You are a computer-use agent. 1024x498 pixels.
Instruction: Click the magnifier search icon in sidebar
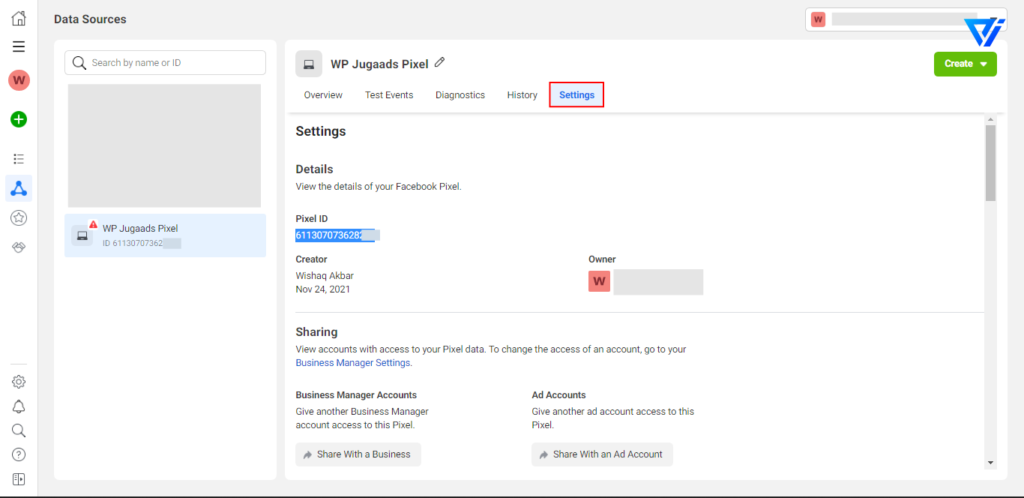(x=19, y=430)
